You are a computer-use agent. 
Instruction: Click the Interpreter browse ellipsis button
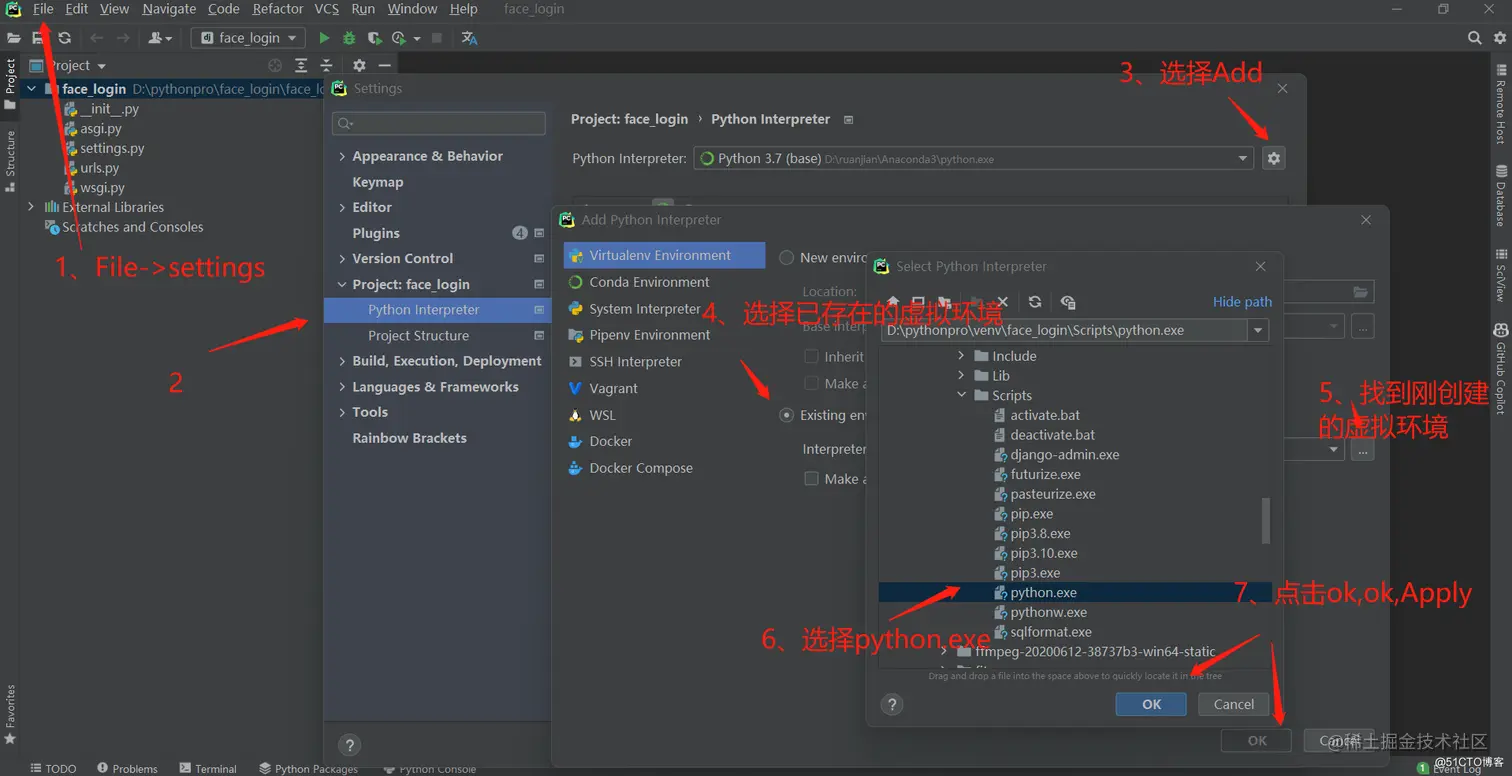(1362, 450)
